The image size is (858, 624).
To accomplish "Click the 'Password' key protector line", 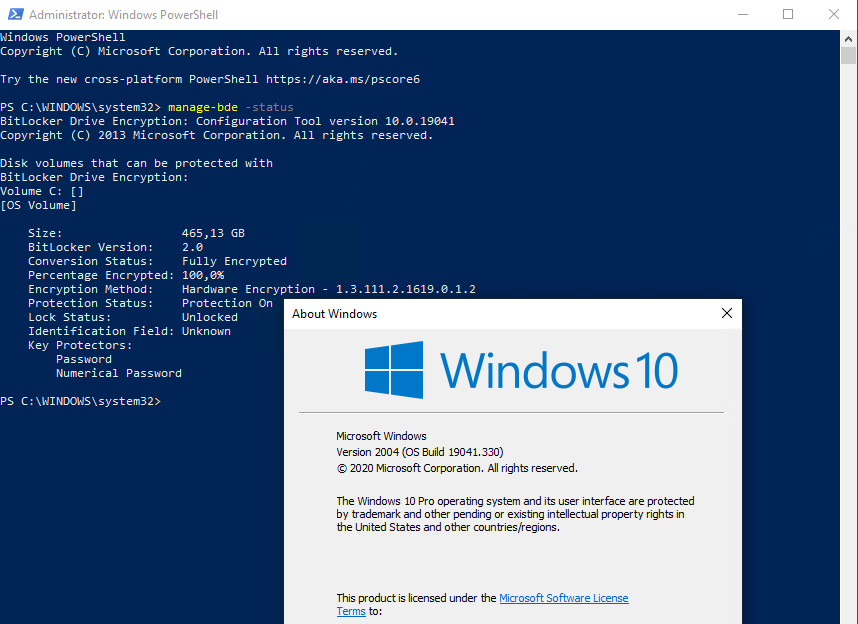I will 84,359.
